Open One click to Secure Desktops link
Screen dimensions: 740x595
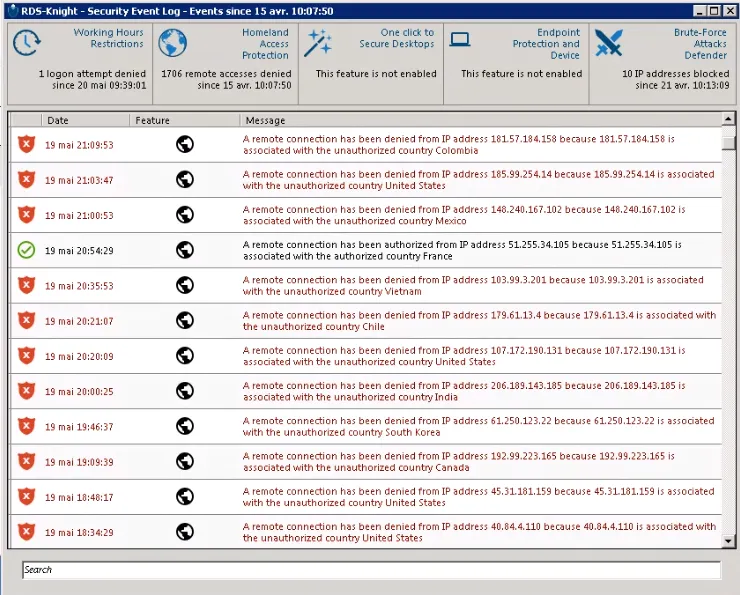pos(396,38)
